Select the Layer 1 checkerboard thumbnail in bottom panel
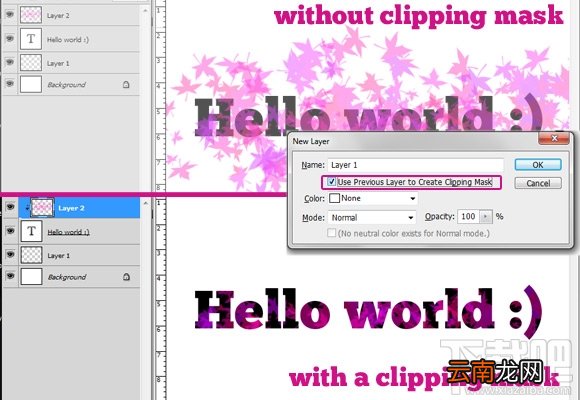The image size is (580, 400). coord(31,255)
